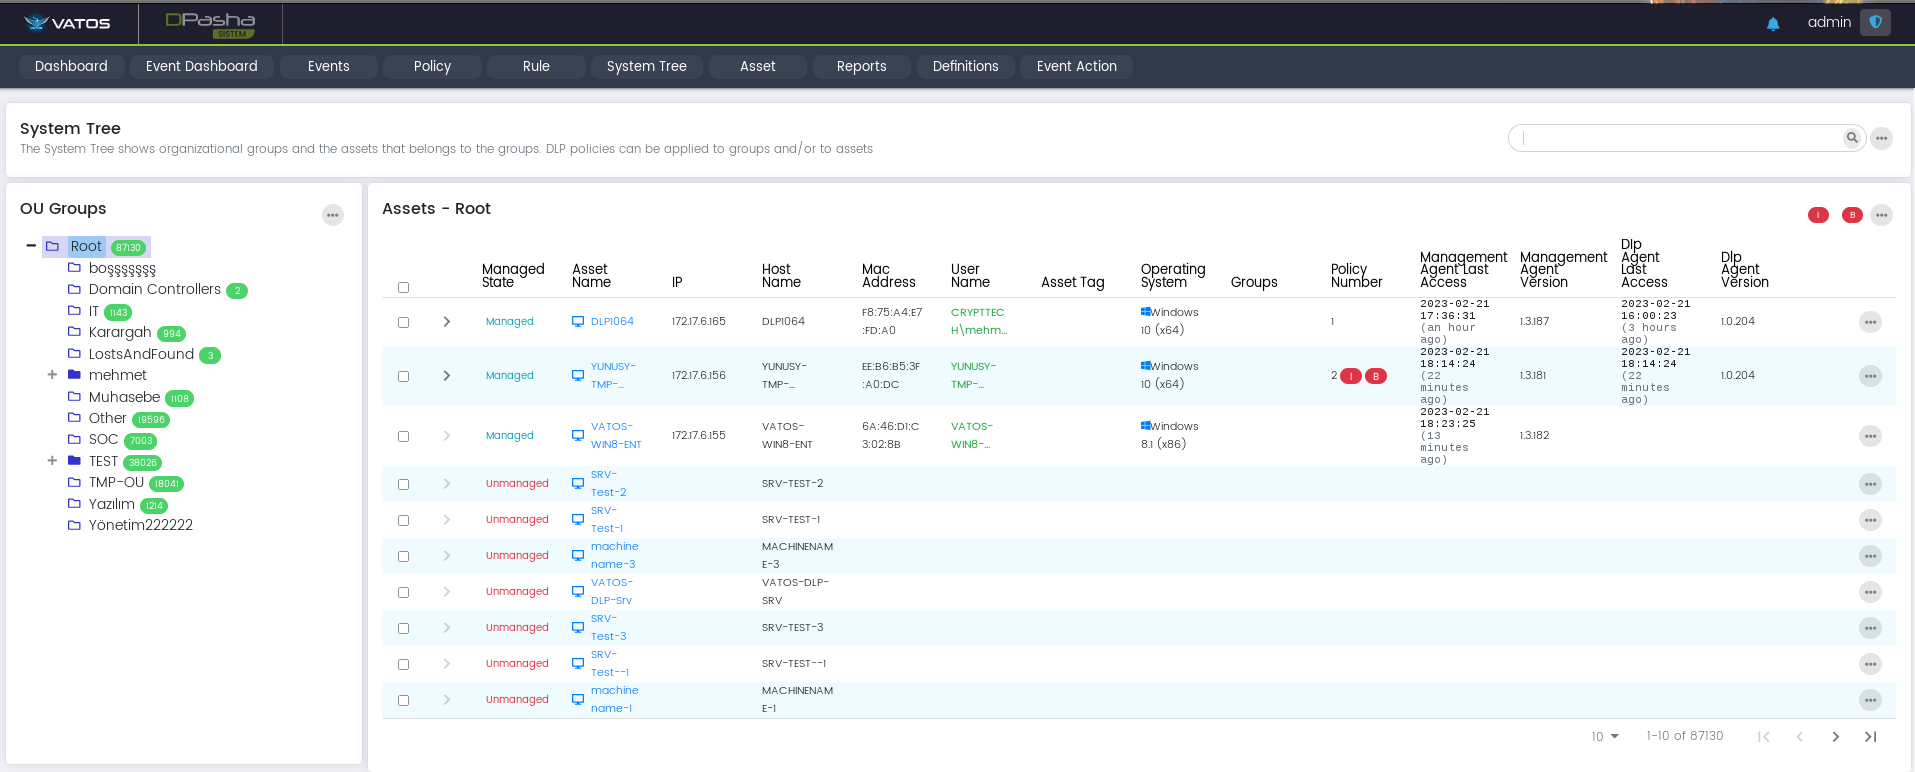Expand VATOS-WIN8-ENT row details
Screen dimensions: 1915x772
(447, 436)
